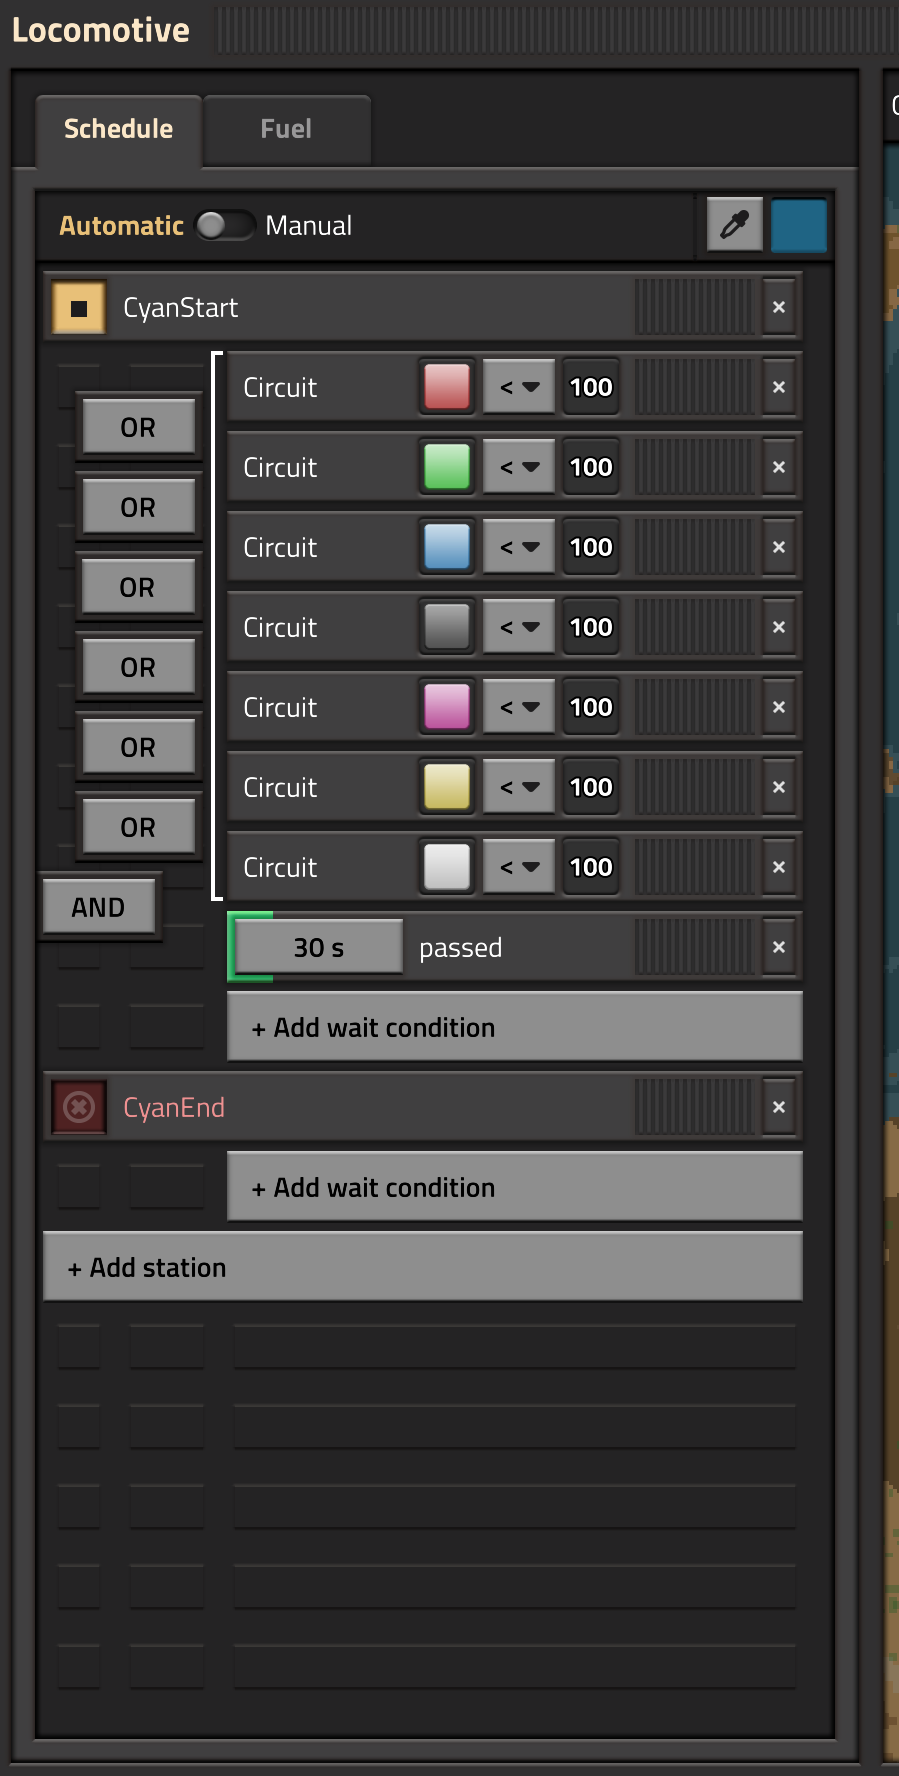Select the pink signal icon in Circuit condition
The width and height of the screenshot is (899, 1776).
[x=447, y=707]
